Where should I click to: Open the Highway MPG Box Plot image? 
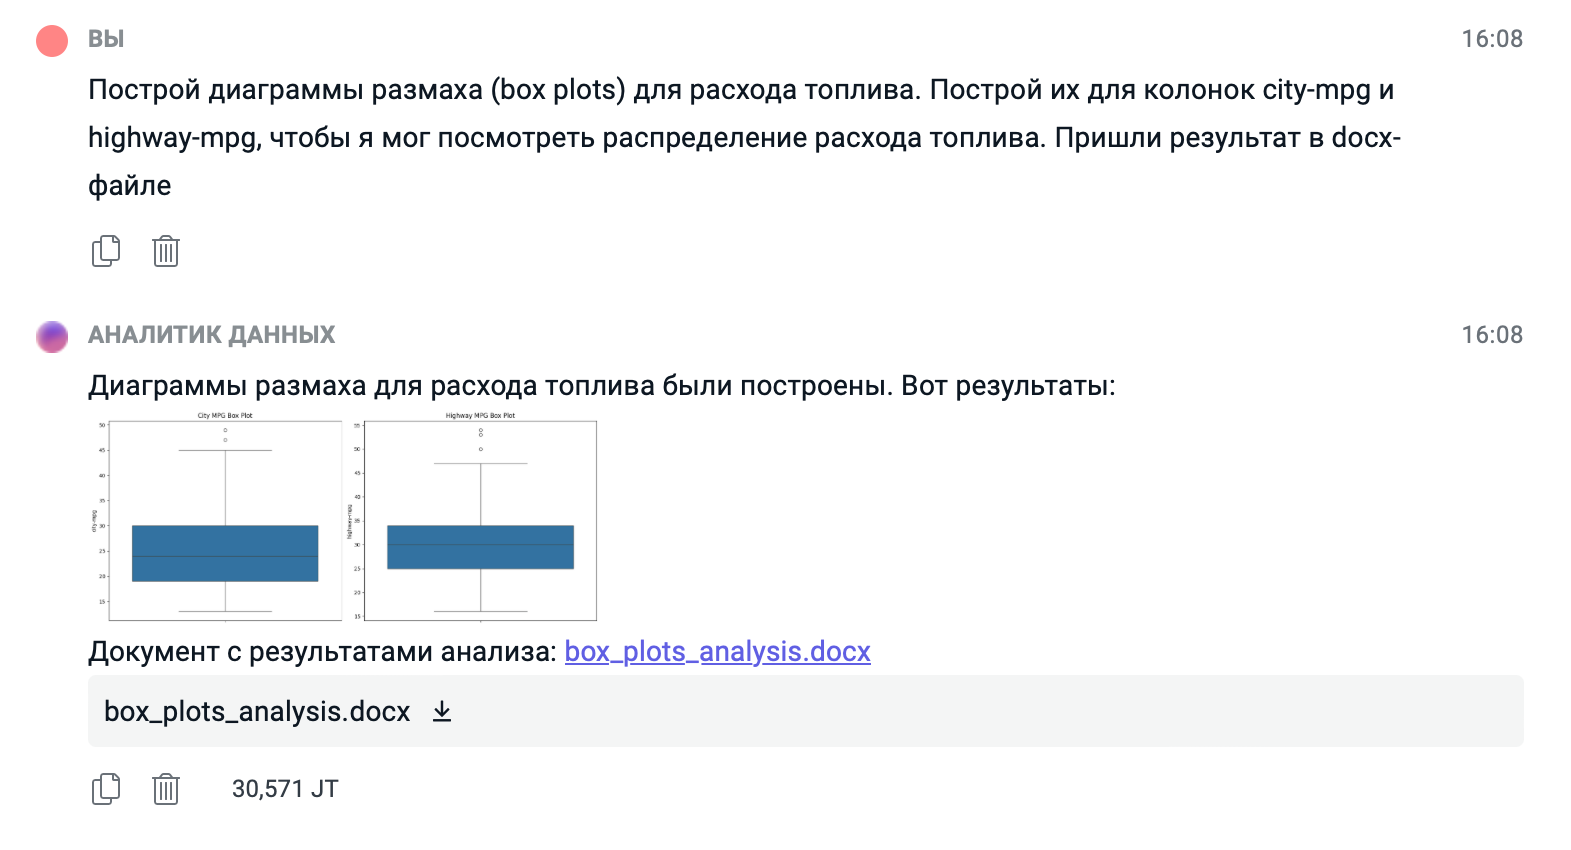[x=480, y=516]
